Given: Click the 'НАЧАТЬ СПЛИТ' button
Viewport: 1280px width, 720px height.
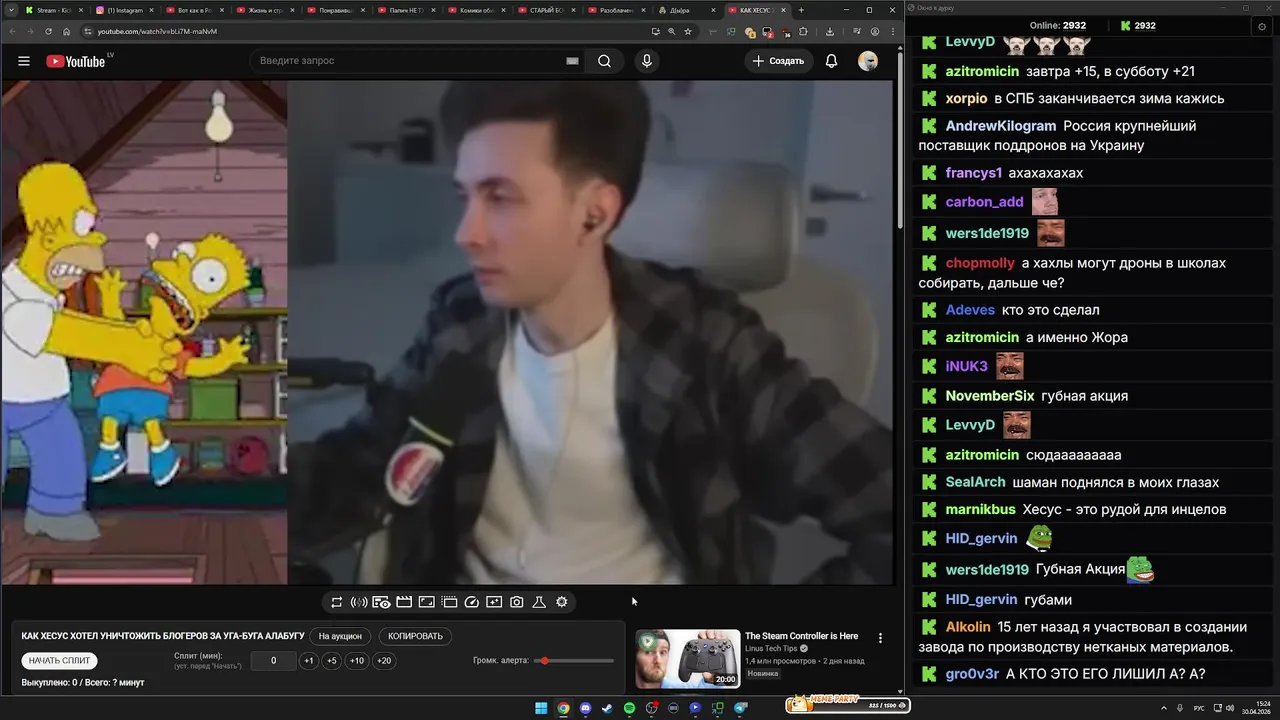Looking at the screenshot, I should click(x=60, y=661).
